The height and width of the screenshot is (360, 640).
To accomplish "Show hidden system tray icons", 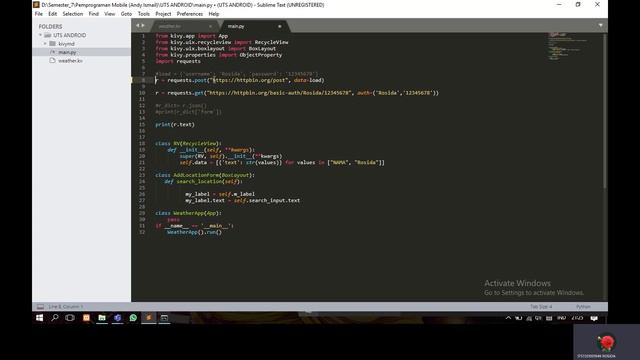I will (x=508, y=318).
